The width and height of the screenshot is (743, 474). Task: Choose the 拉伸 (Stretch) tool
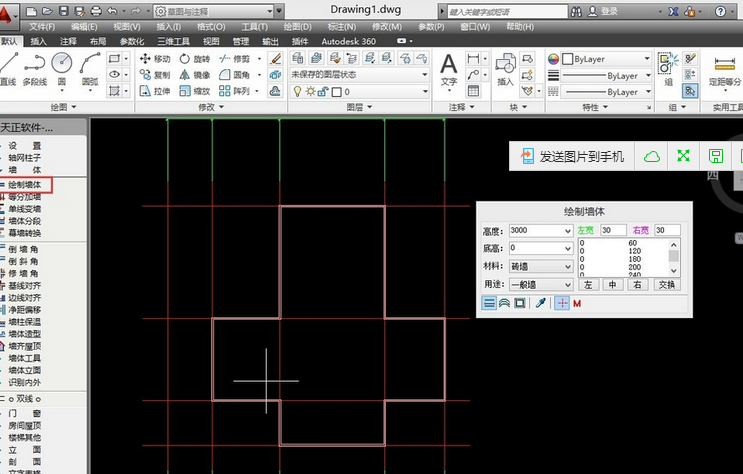coord(155,91)
